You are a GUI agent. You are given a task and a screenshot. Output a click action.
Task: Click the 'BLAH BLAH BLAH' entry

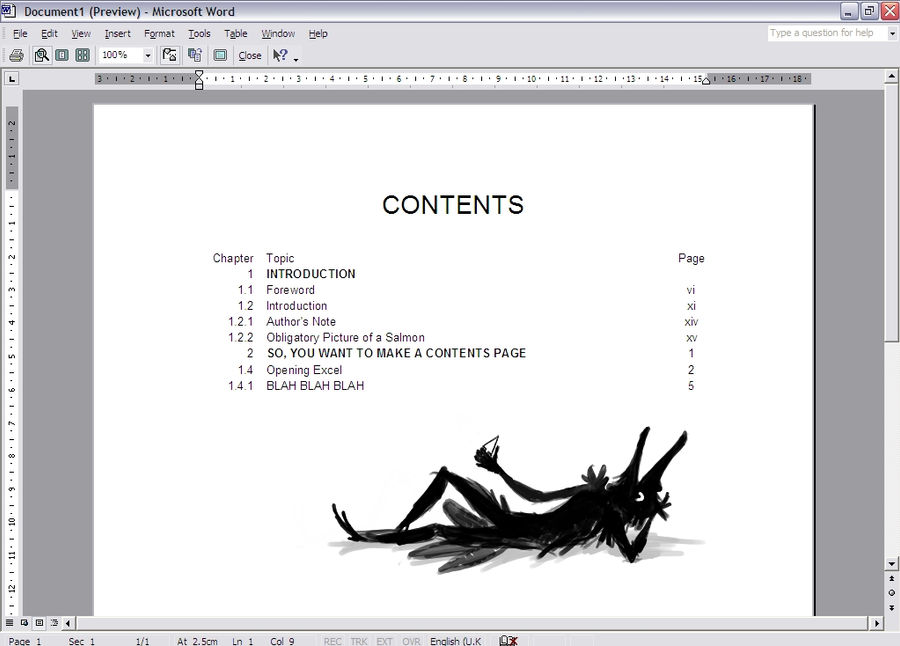pos(315,386)
